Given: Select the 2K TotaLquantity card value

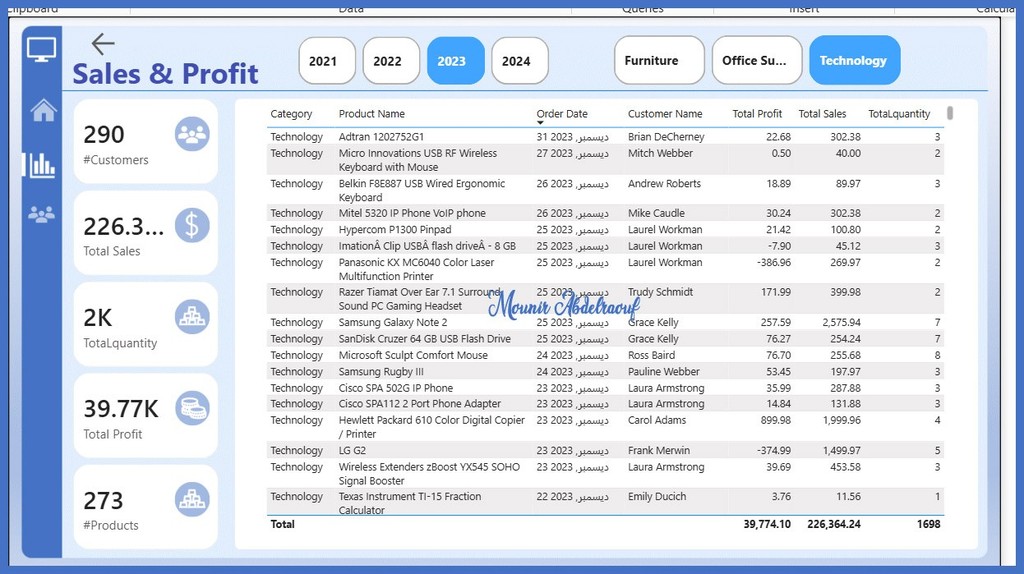Looking at the screenshot, I should click(98, 318).
